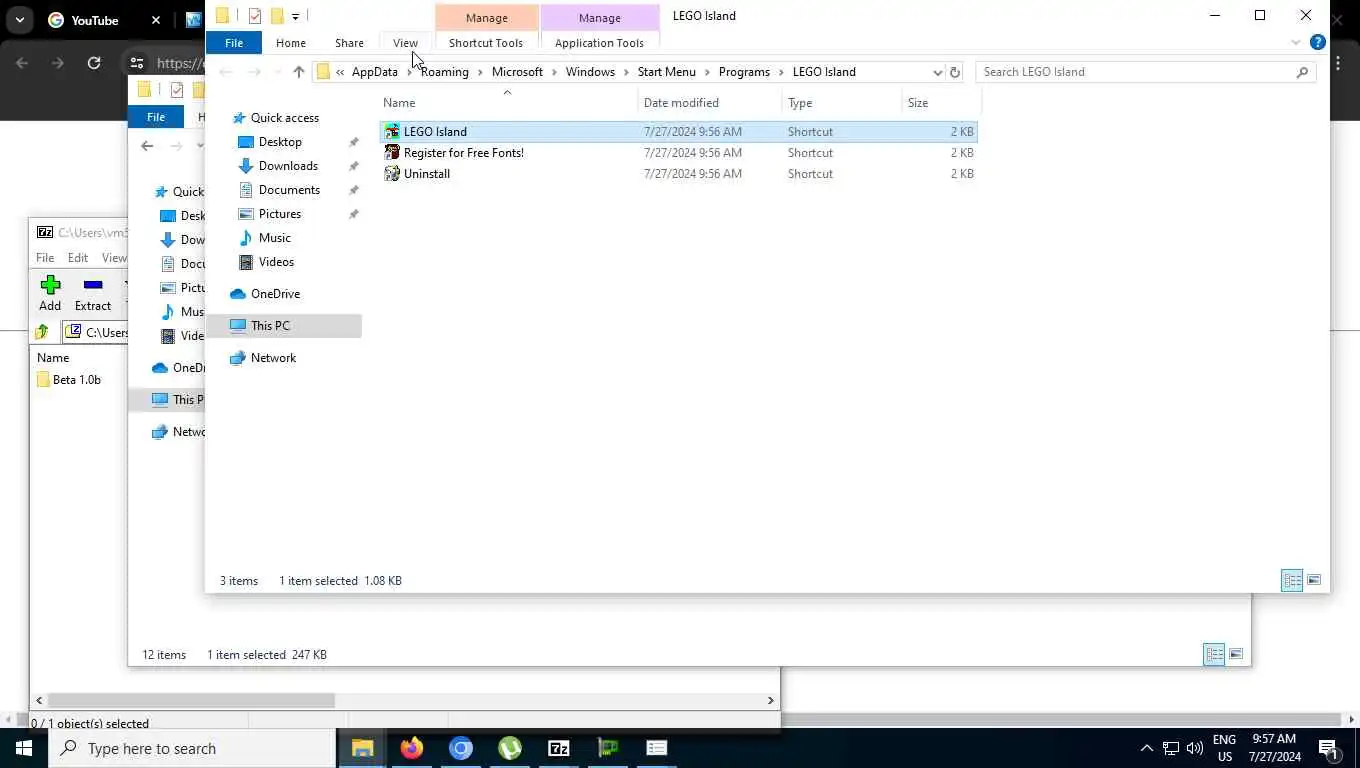Open uTorrent from the taskbar
Image resolution: width=1360 pixels, height=768 pixels.
pos(510,748)
